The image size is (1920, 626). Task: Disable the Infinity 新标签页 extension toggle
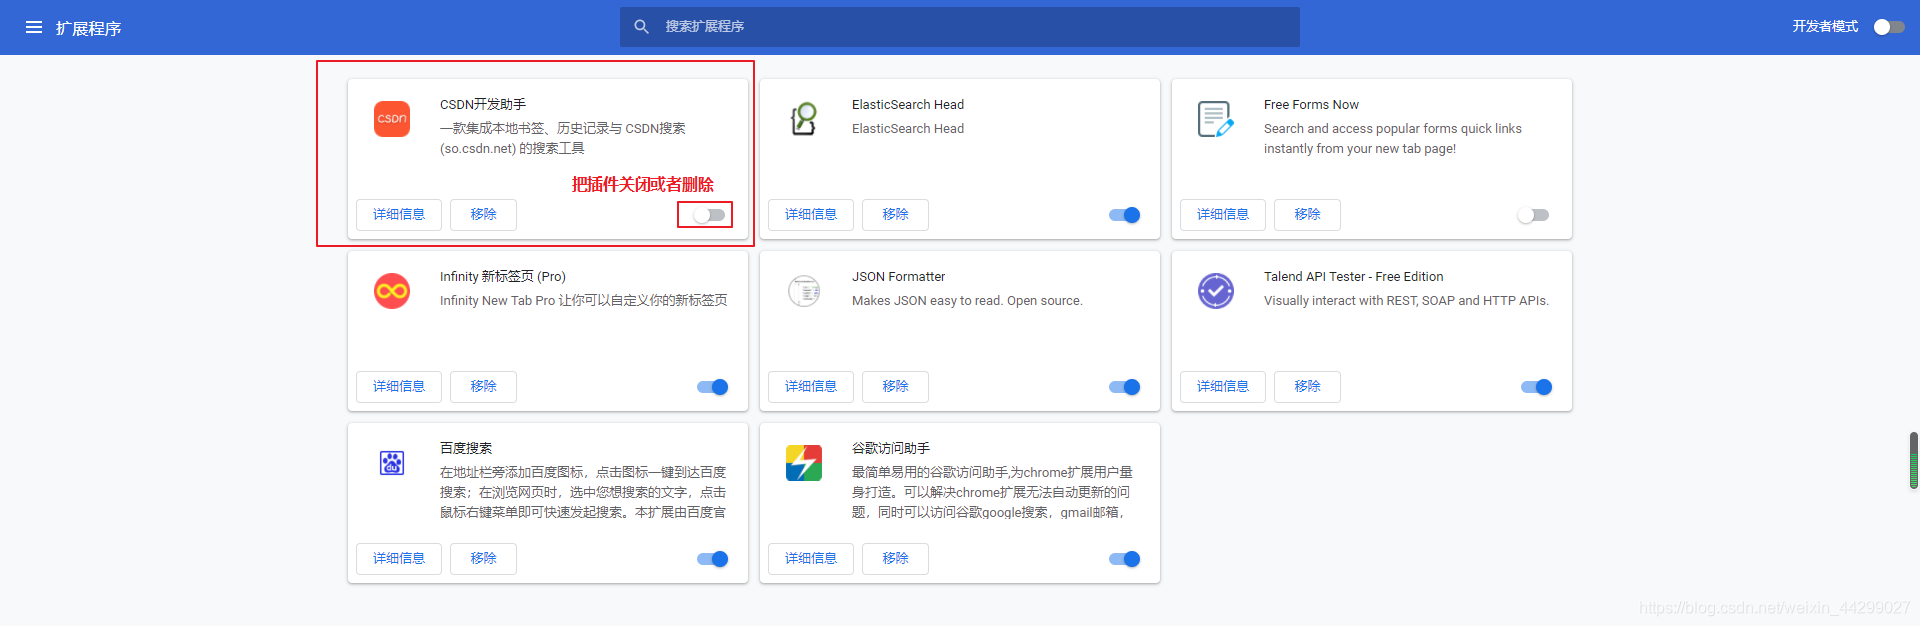click(x=713, y=387)
